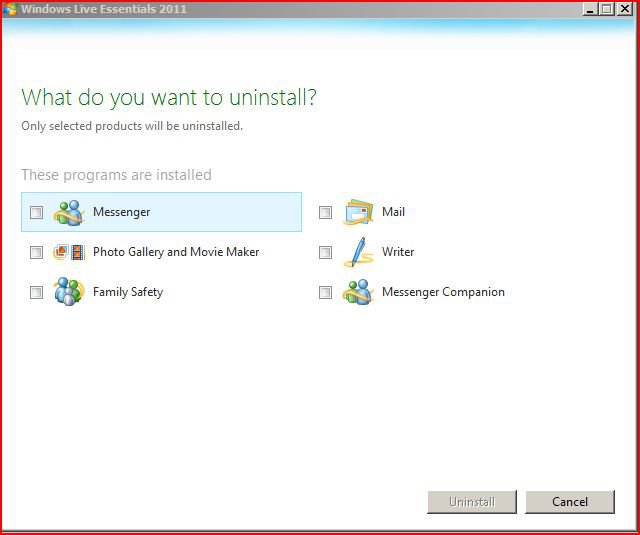This screenshot has height=535, width=640.
Task: Click the Family Safety icon
Action: pos(69,292)
